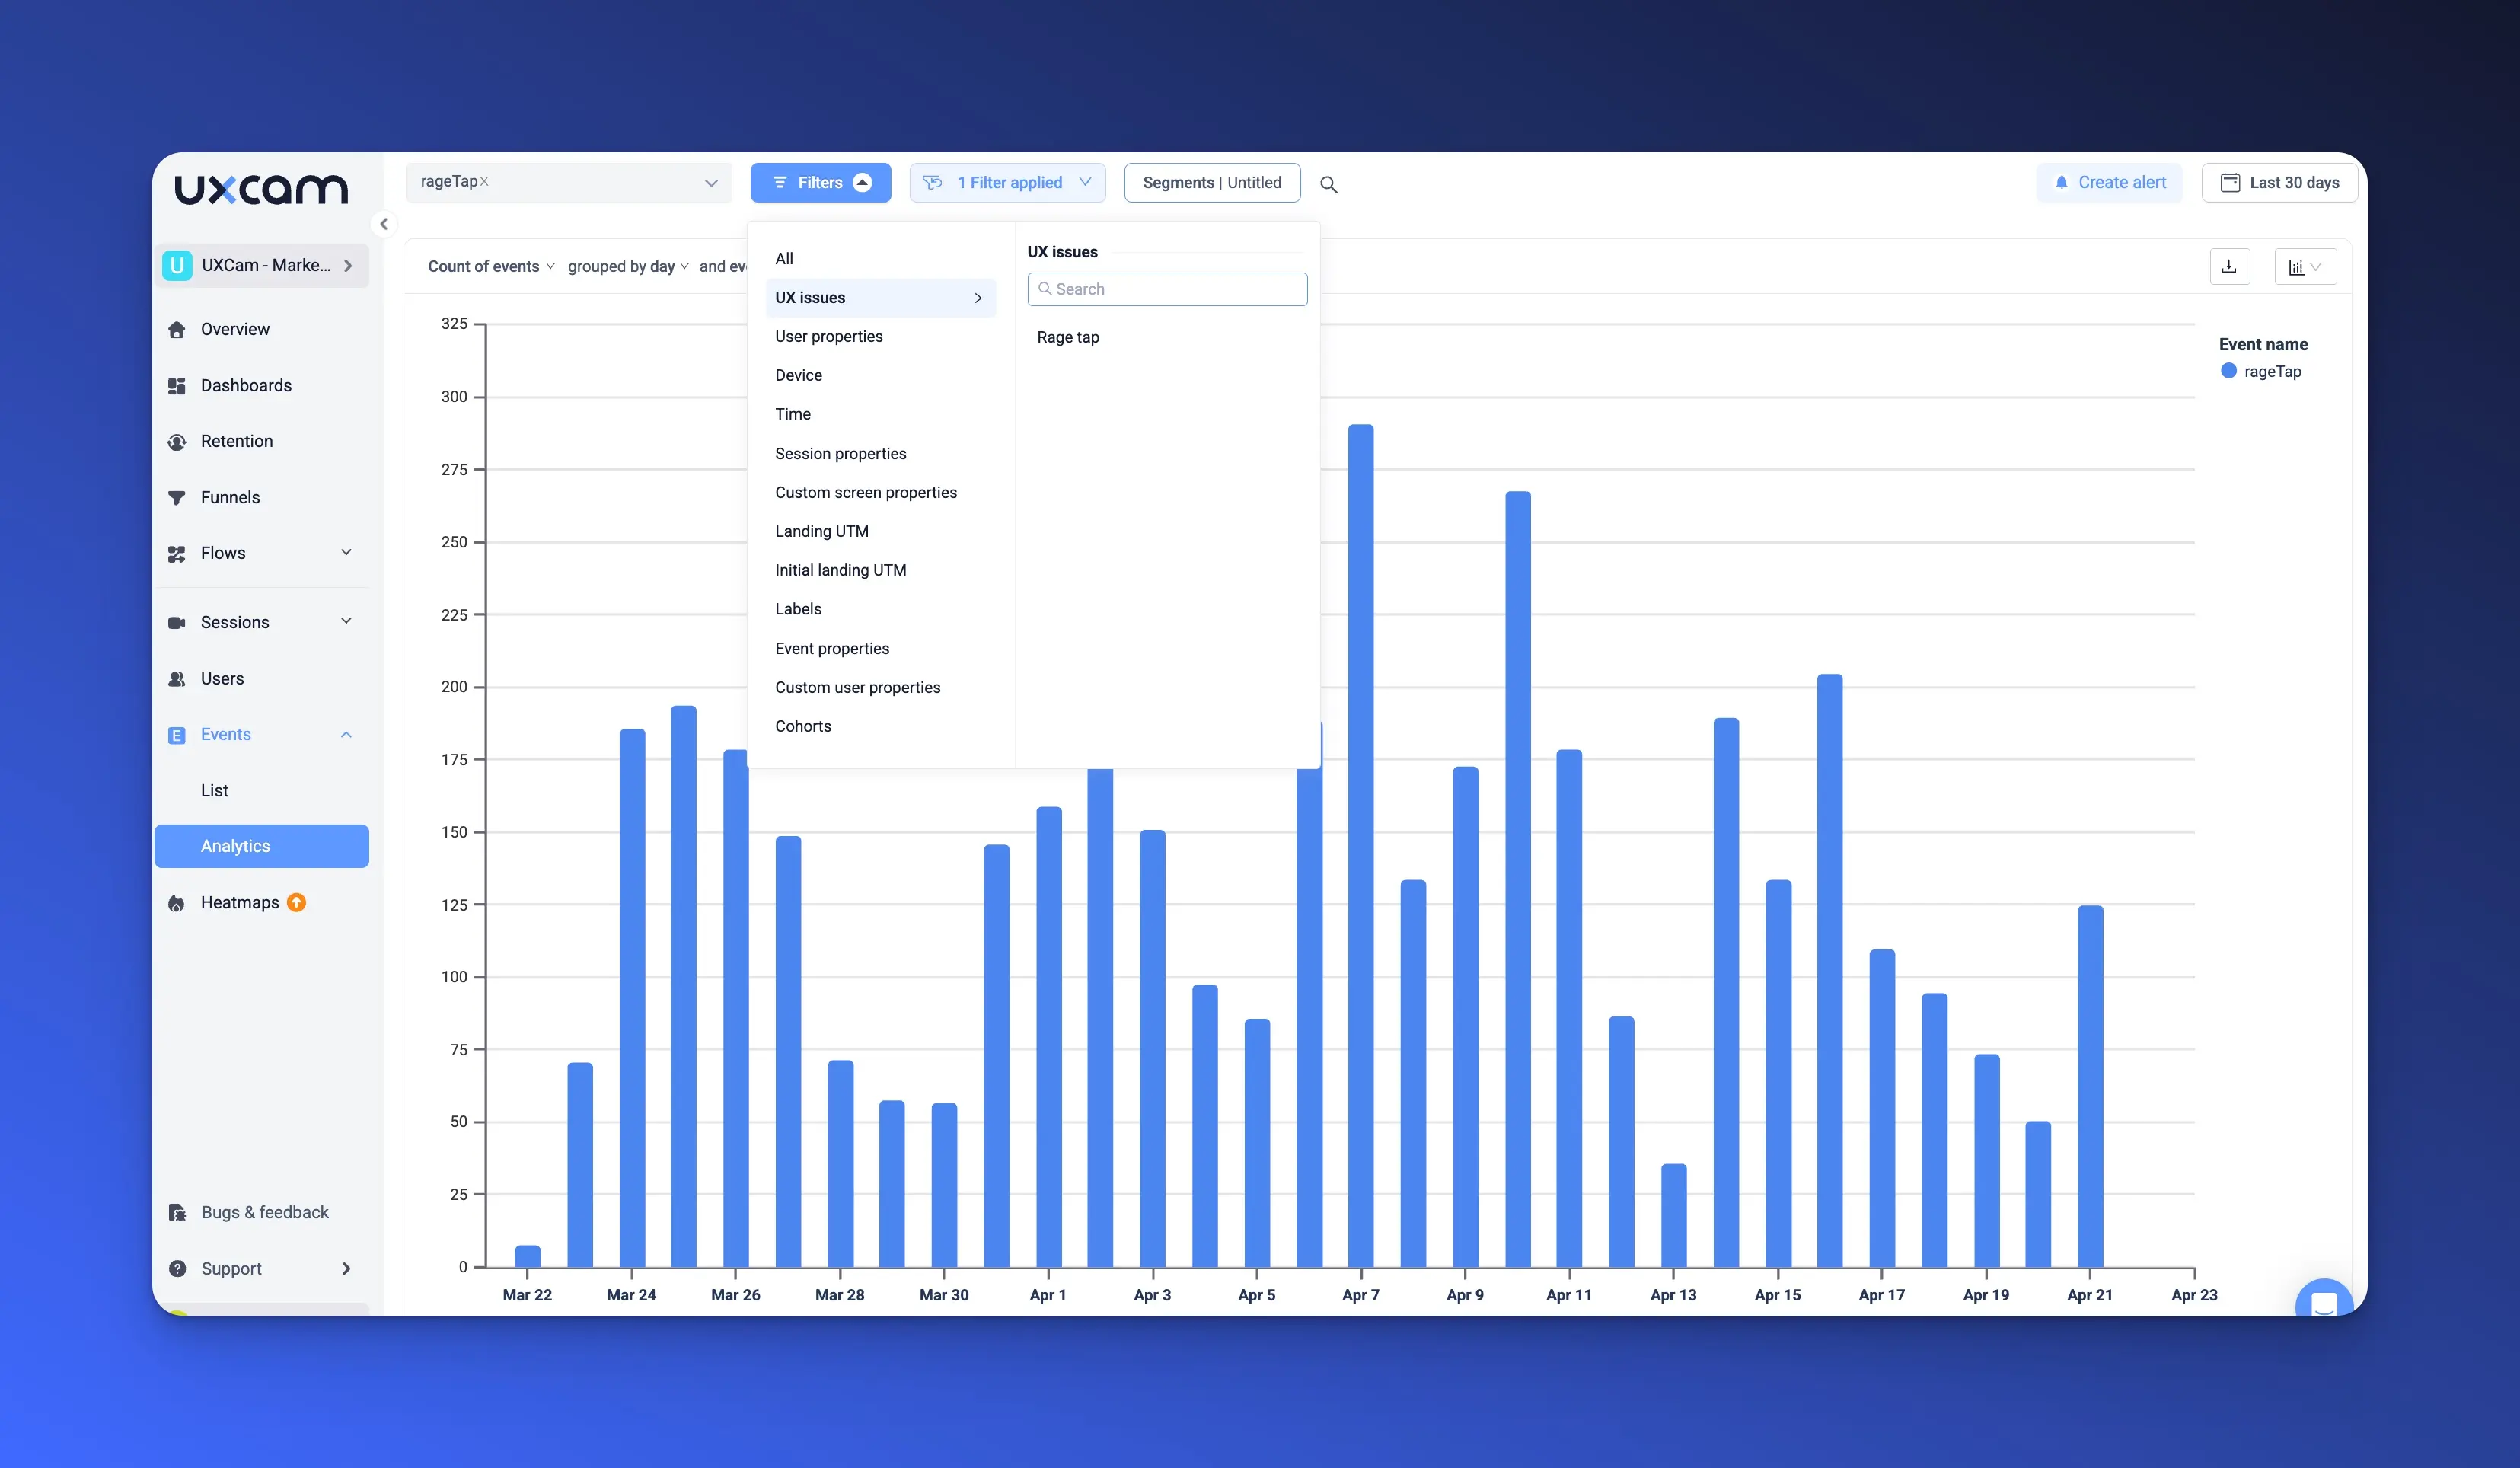Open the Last 30 days date picker
The width and height of the screenshot is (2520, 1468).
click(x=2279, y=182)
